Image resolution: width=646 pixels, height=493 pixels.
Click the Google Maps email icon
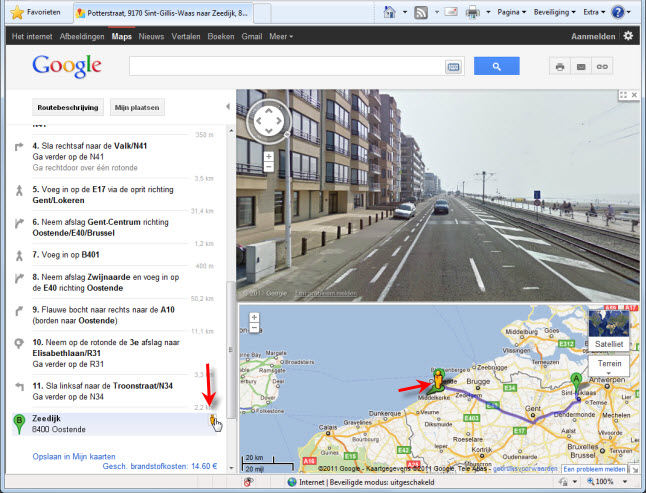[581, 67]
